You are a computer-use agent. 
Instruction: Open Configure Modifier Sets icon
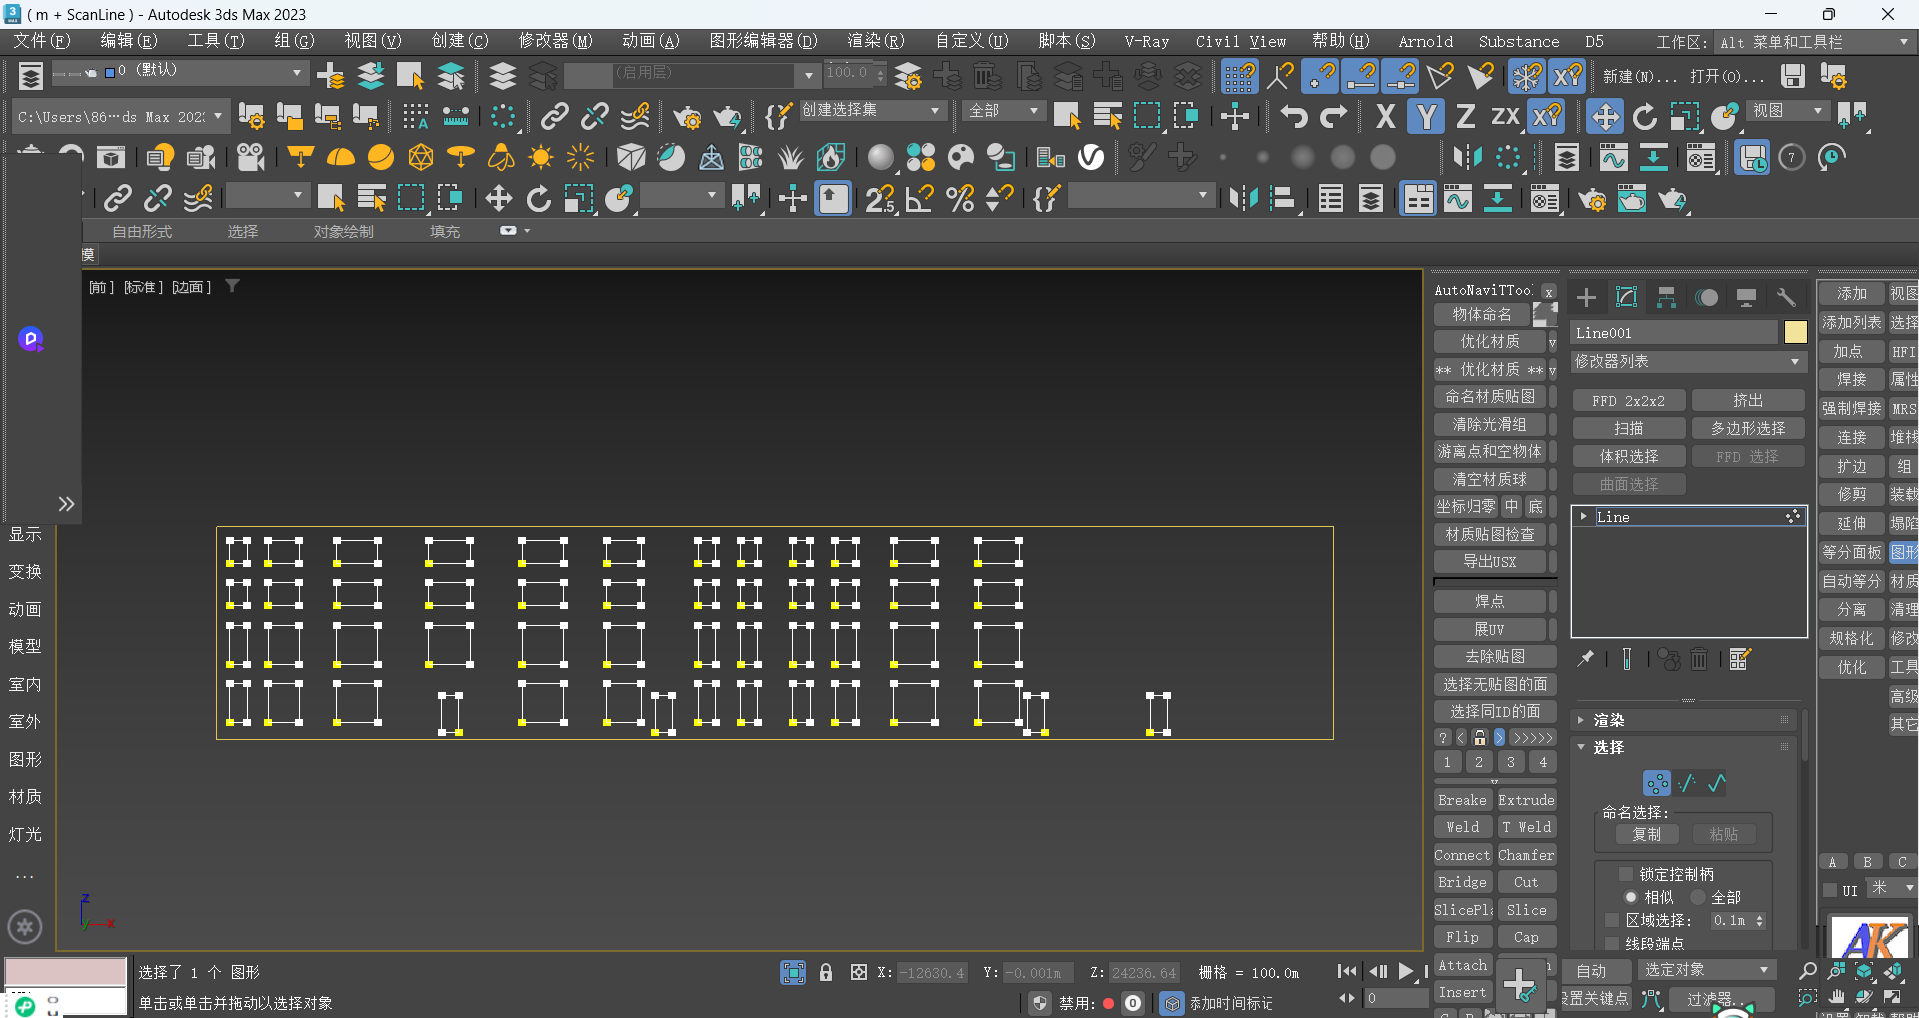[1740, 658]
